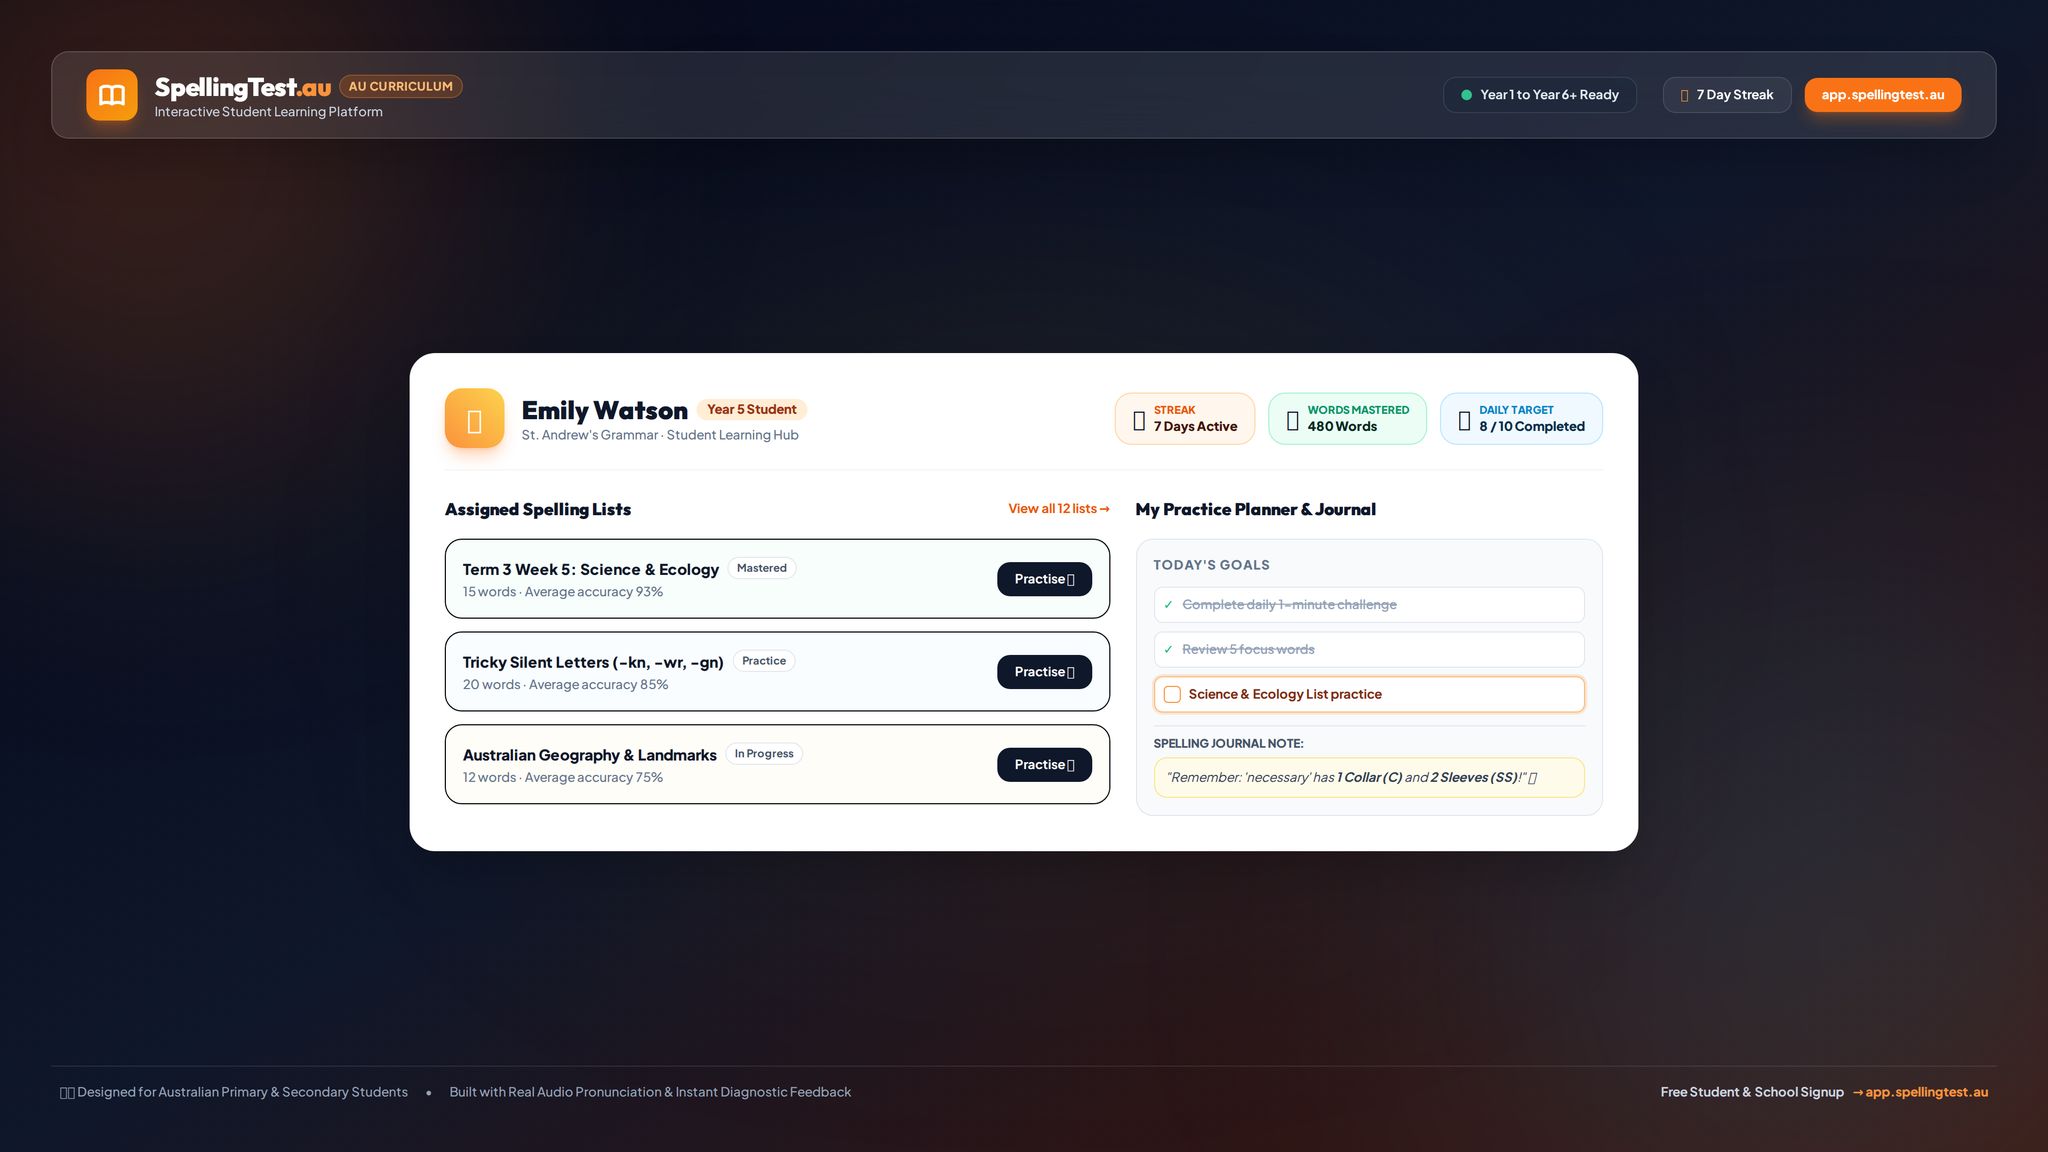Click the SpellingTest.au brand title

tap(243, 88)
